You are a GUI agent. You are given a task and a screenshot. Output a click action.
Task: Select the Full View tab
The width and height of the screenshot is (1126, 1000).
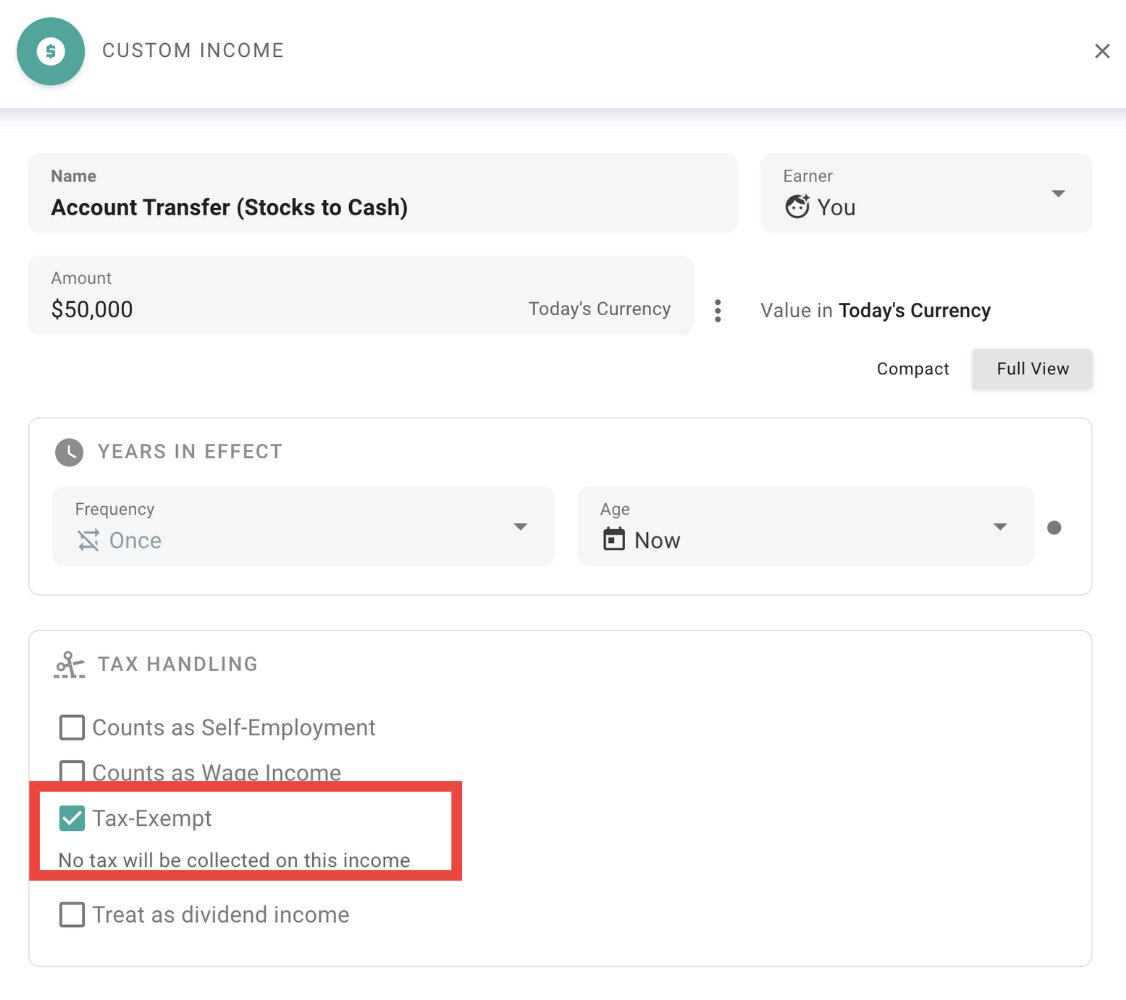(1032, 368)
